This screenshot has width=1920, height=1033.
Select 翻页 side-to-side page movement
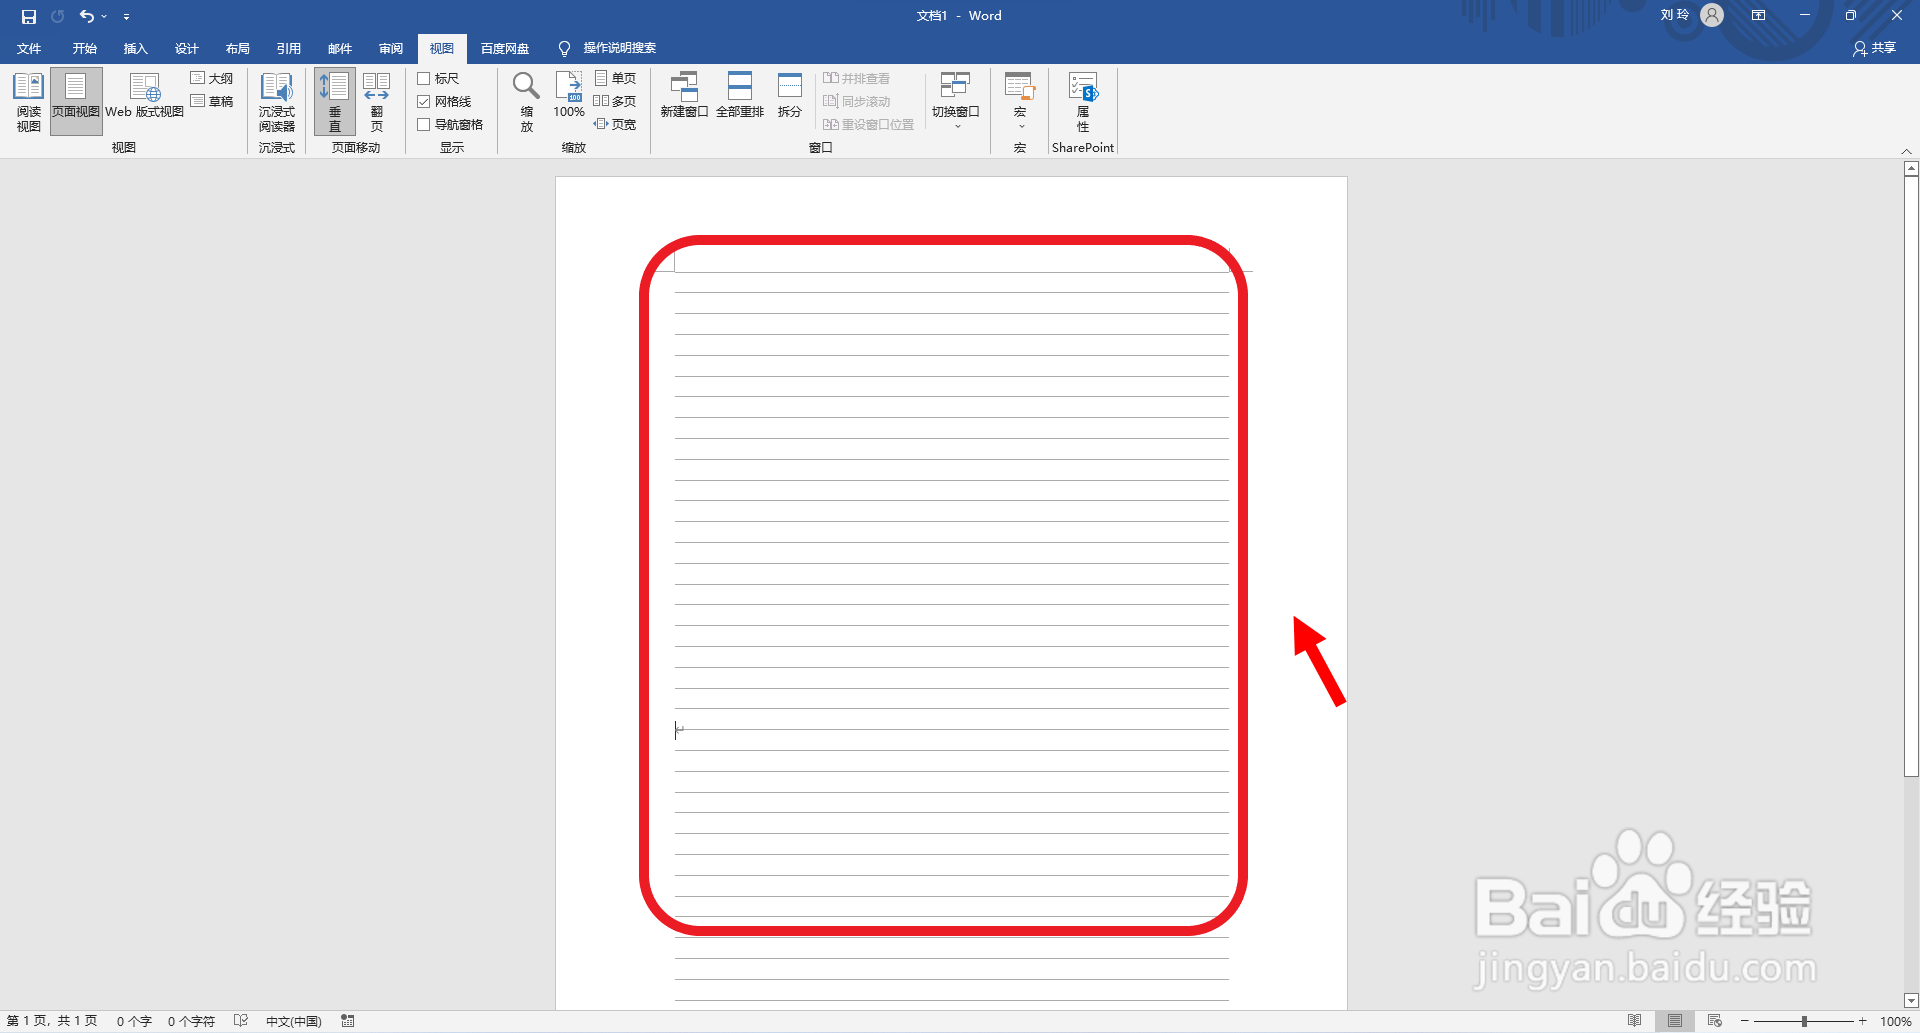(376, 102)
